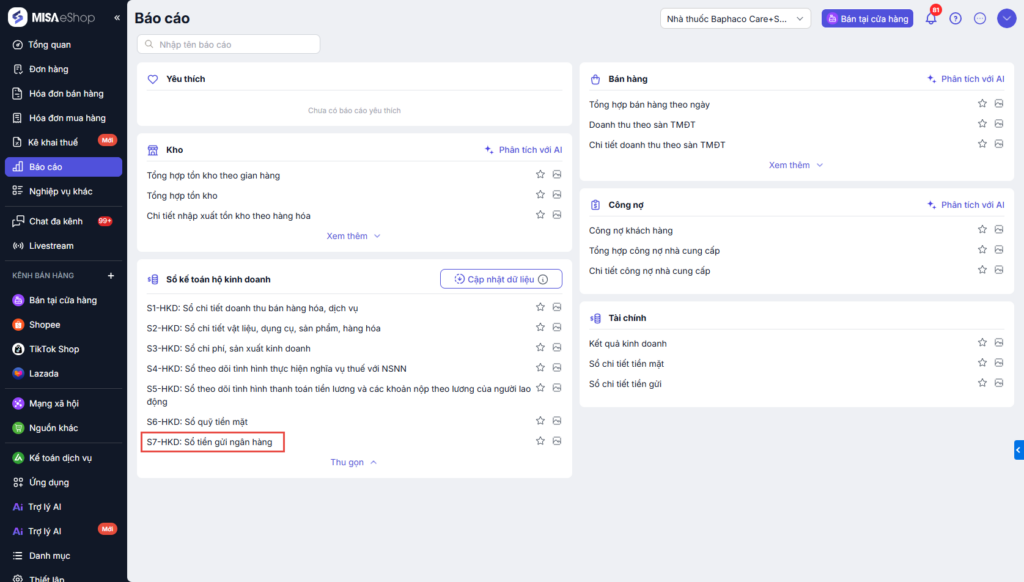This screenshot has height=582, width=1024.
Task: Open Shopee sales channel
Action: 44,325
